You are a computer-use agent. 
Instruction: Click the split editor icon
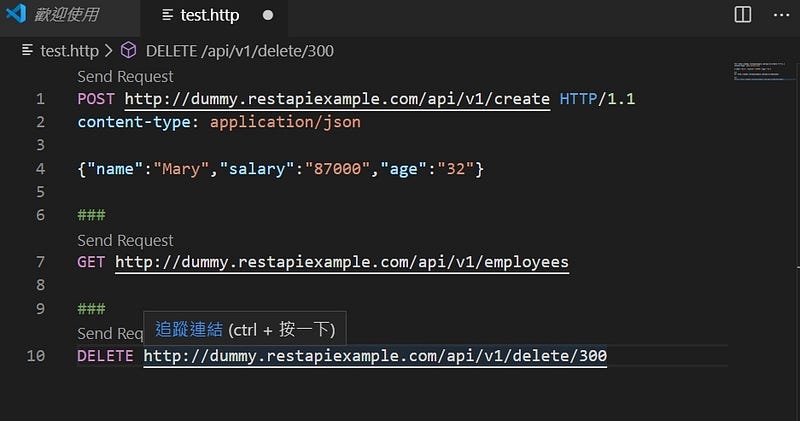point(743,15)
